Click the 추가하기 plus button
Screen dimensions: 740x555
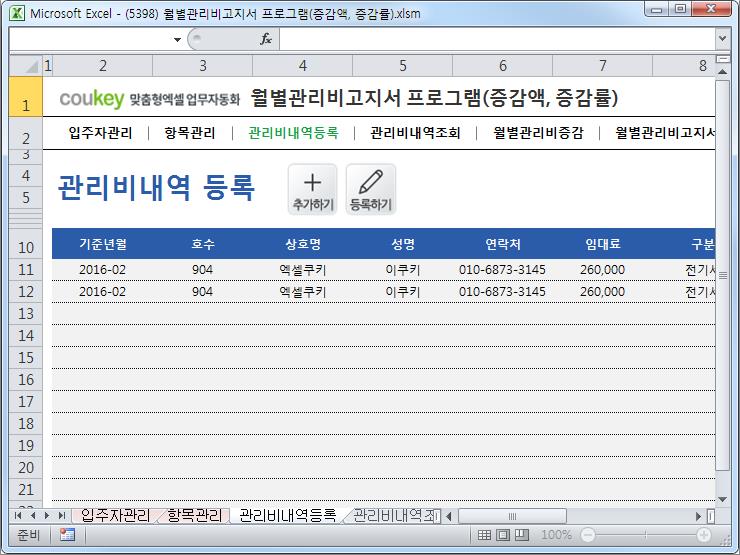(x=312, y=189)
